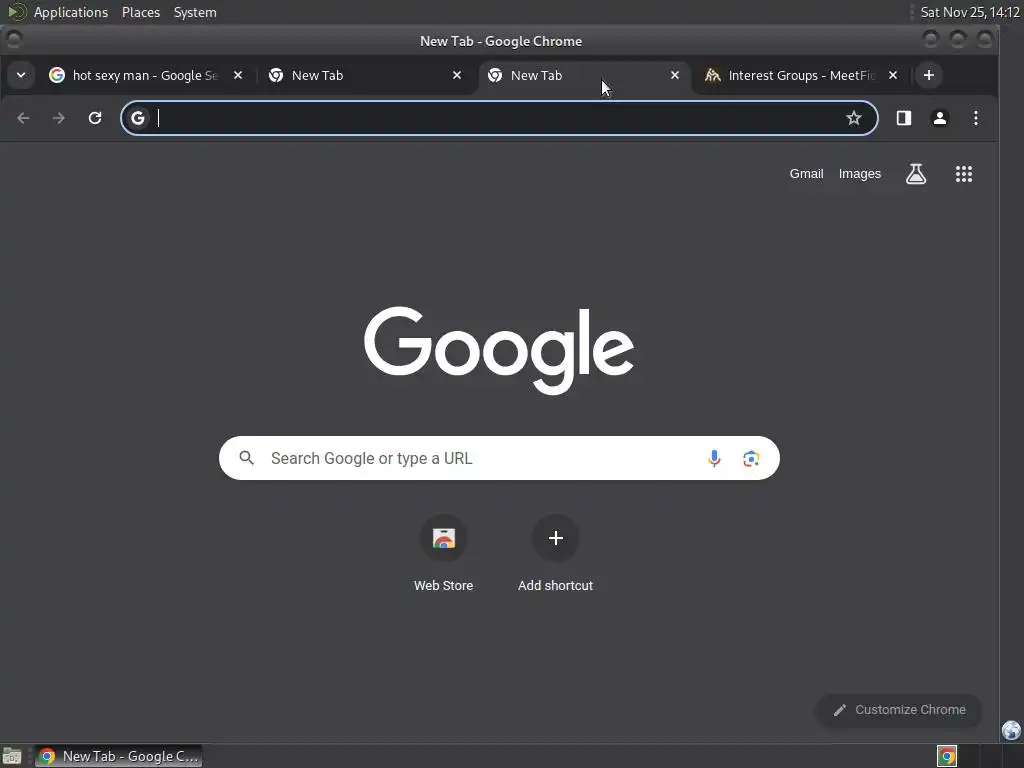Open Chrome three-dot menu
The height and width of the screenshot is (768, 1024).
pyautogui.click(x=976, y=118)
